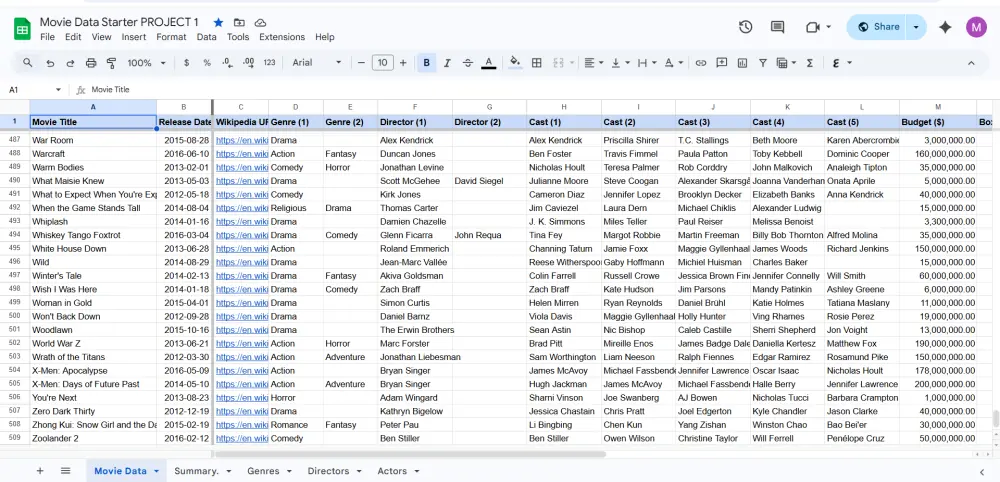Viewport: 1000px width, 482px height.
Task: Open the Gemini sparkle assistant
Action: pyautogui.click(x=945, y=27)
